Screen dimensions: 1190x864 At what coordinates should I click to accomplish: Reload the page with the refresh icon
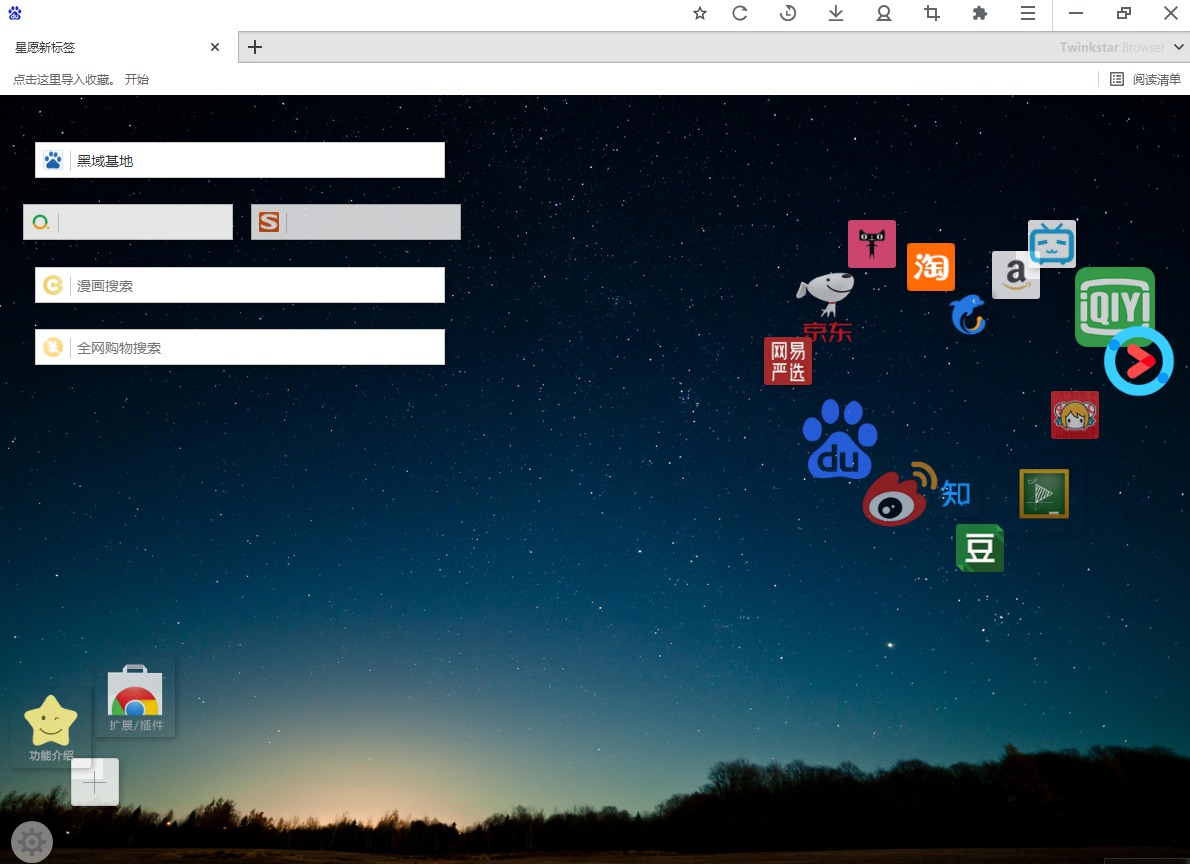click(x=740, y=13)
